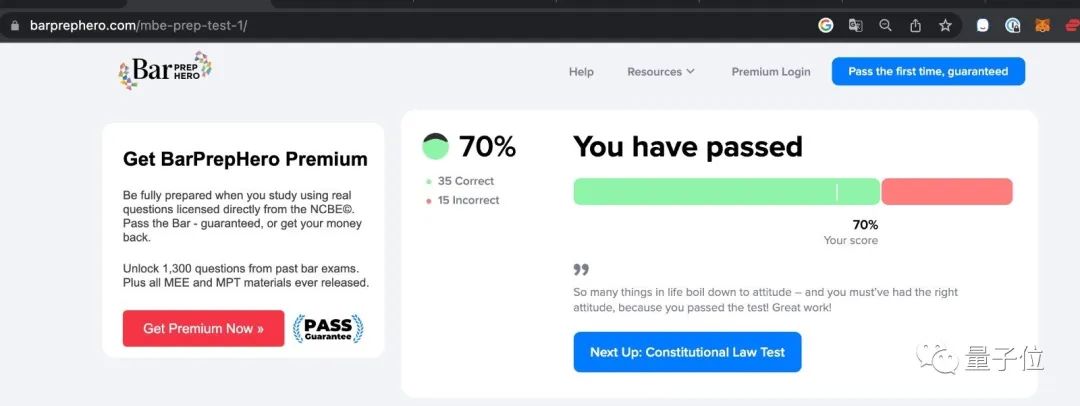Click Get Premium Now button

point(203,328)
